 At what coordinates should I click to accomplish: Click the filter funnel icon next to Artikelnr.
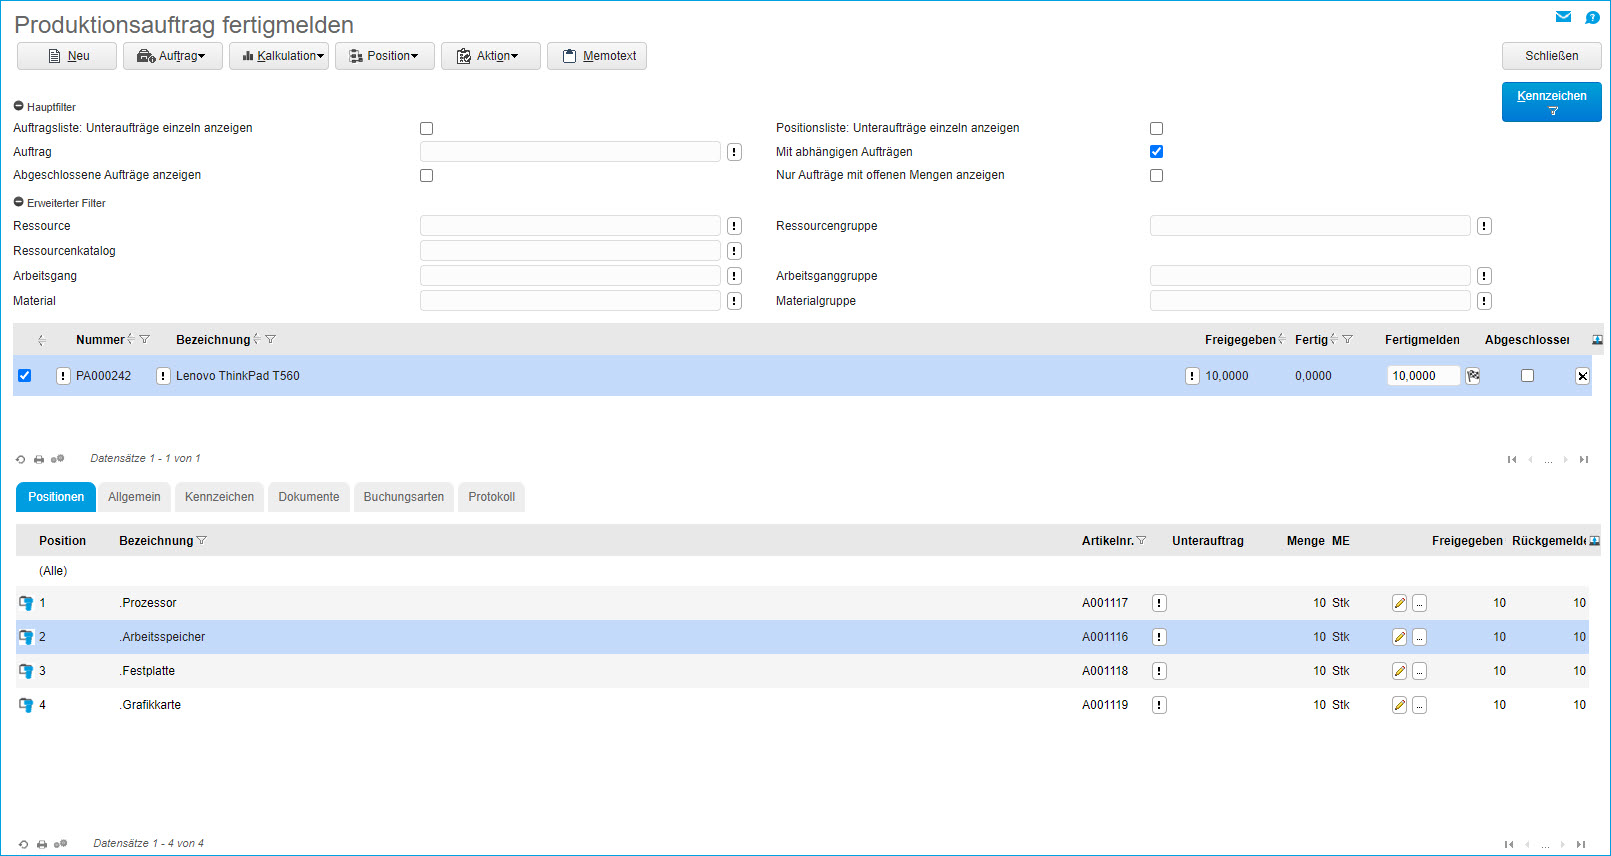1142,541
